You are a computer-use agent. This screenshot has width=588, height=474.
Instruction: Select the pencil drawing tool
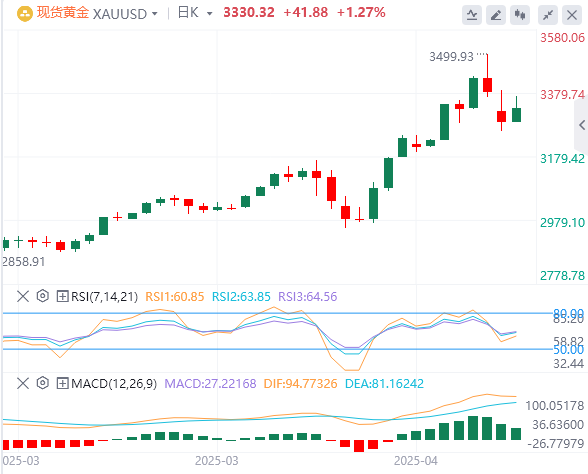pyautogui.click(x=496, y=15)
